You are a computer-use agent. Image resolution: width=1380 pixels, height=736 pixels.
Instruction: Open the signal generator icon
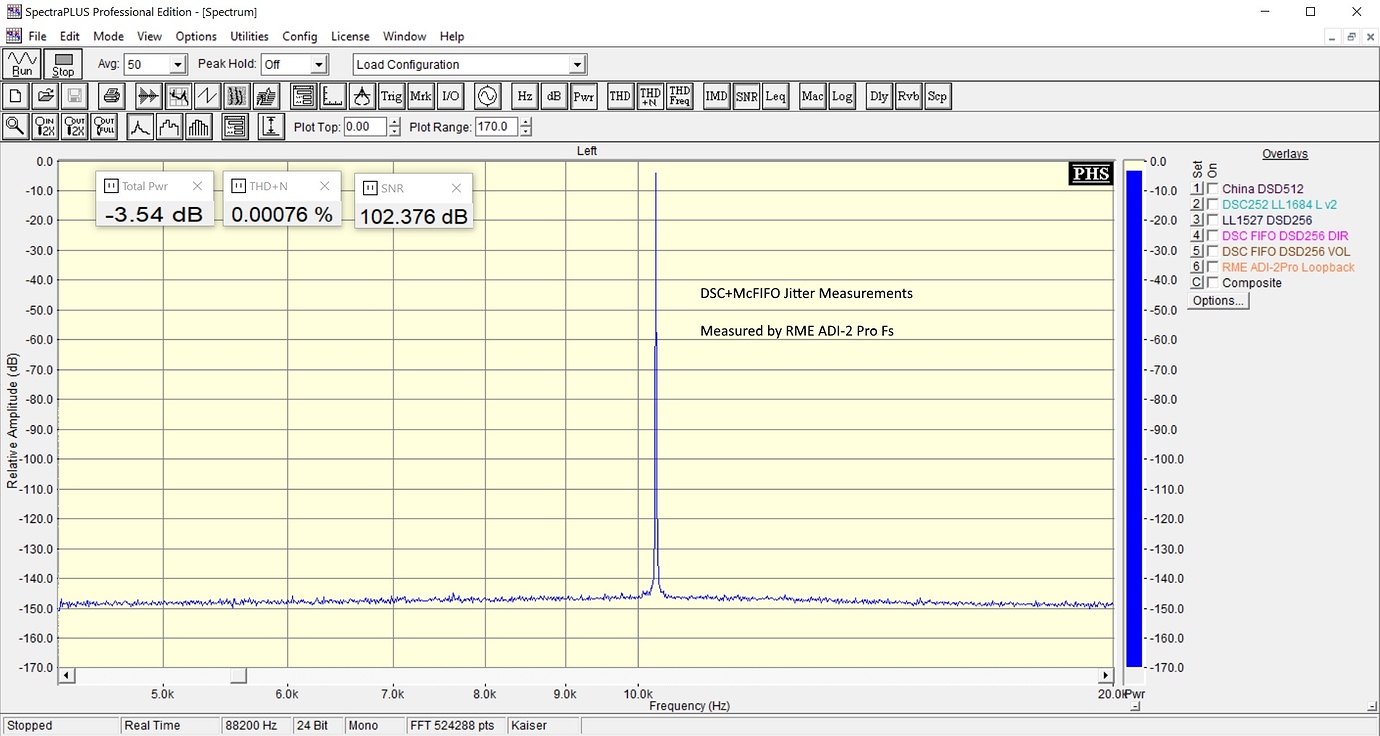pyautogui.click(x=487, y=96)
